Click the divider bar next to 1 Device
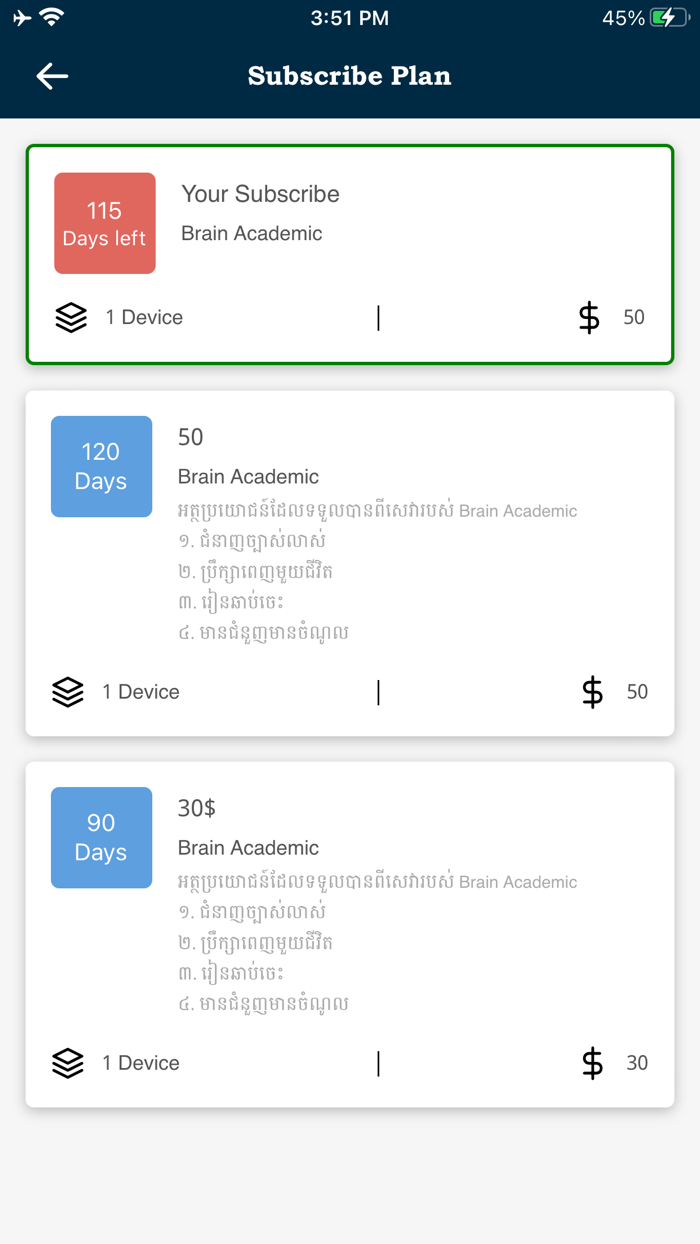Screen dimensions: 700x1244 [x=378, y=317]
